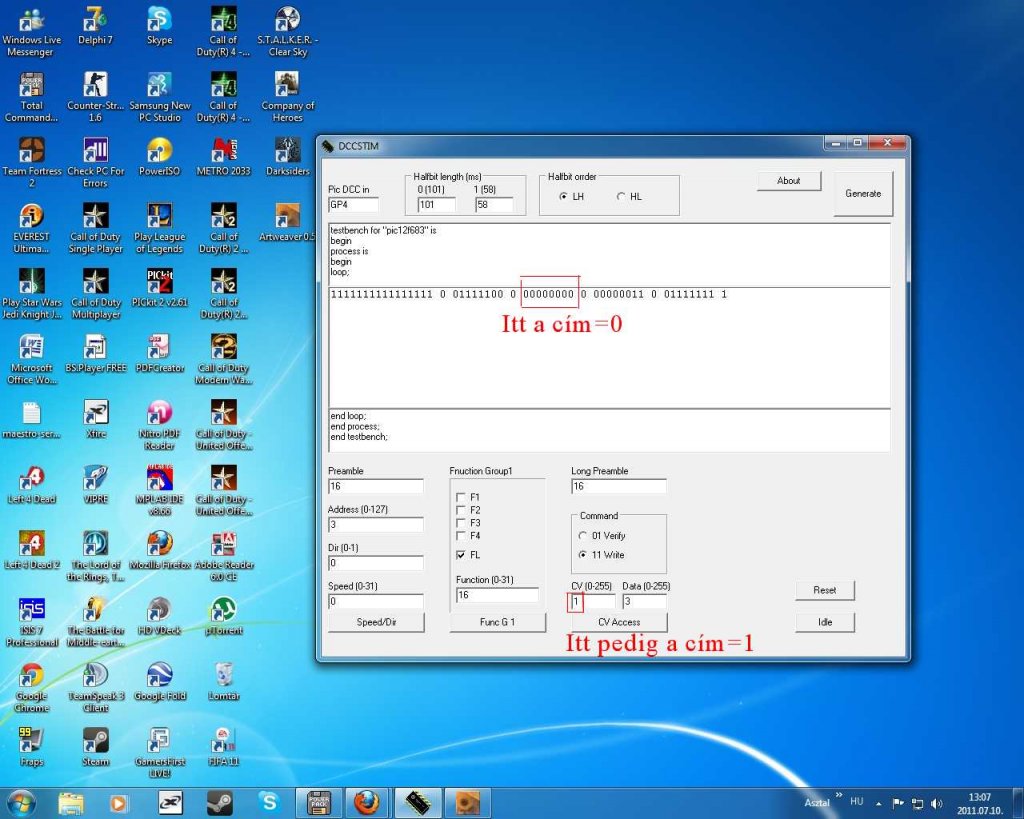The width and height of the screenshot is (1024, 819).
Task: Click the Generate button
Action: 863,193
